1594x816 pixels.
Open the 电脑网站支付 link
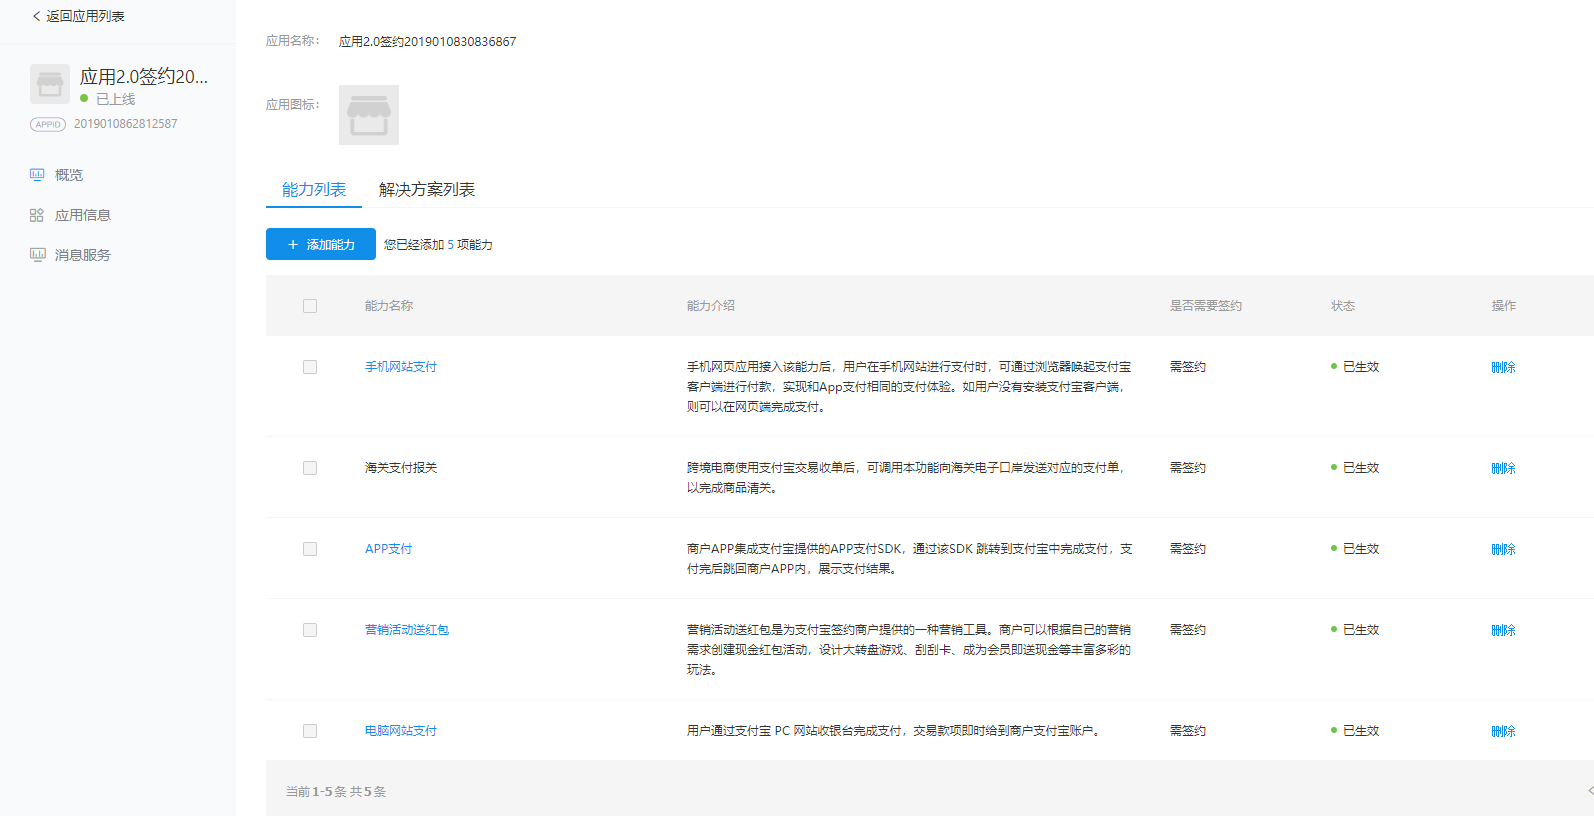tap(401, 731)
